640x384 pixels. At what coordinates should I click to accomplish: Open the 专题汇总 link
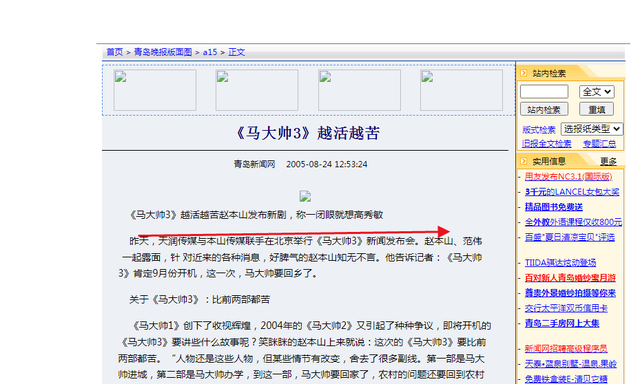[x=599, y=144]
